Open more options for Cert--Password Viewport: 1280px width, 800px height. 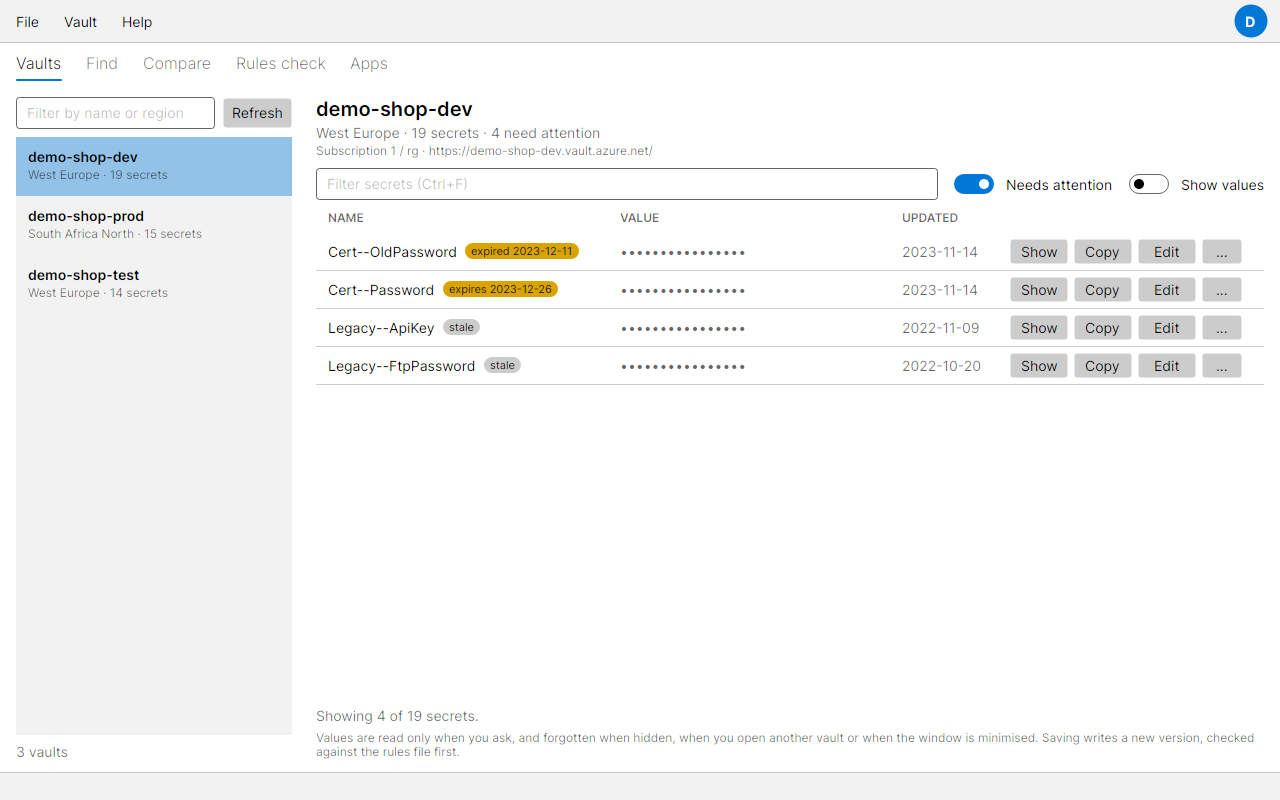point(1222,290)
